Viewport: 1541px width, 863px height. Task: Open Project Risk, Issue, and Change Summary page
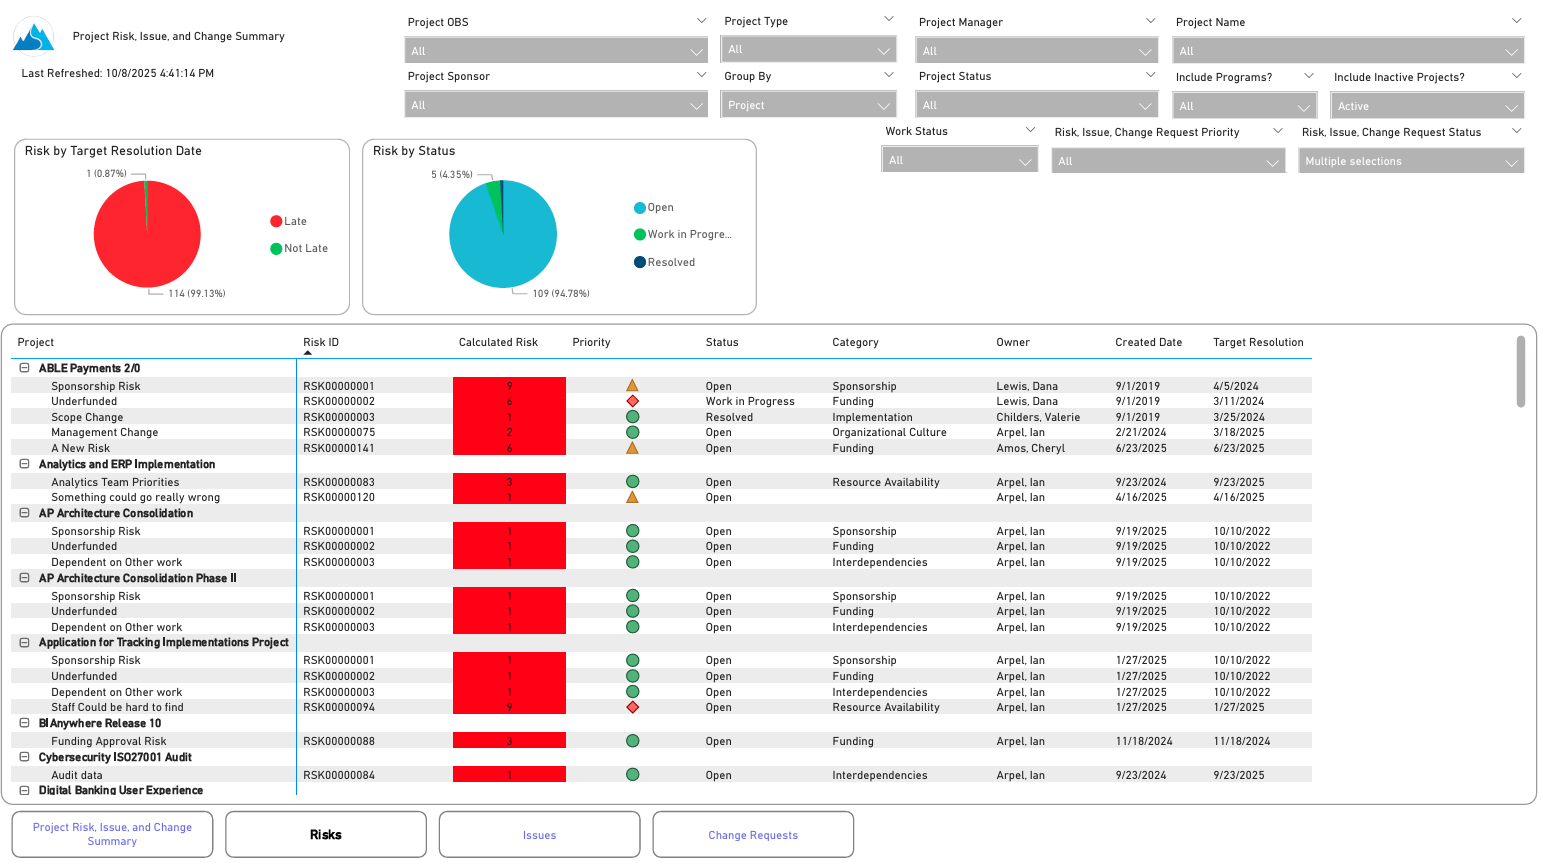click(112, 834)
